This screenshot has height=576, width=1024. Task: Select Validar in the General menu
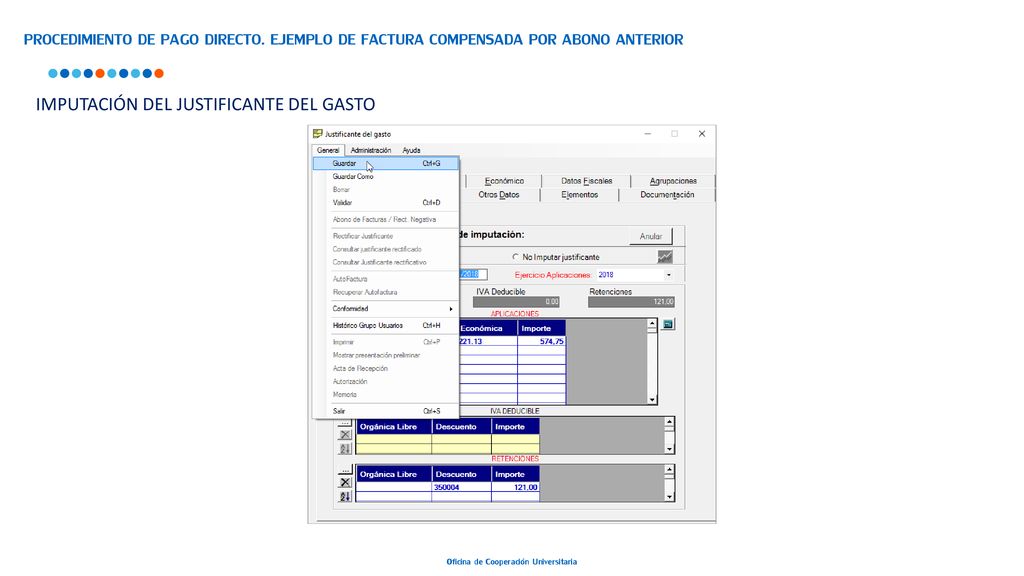(386, 202)
